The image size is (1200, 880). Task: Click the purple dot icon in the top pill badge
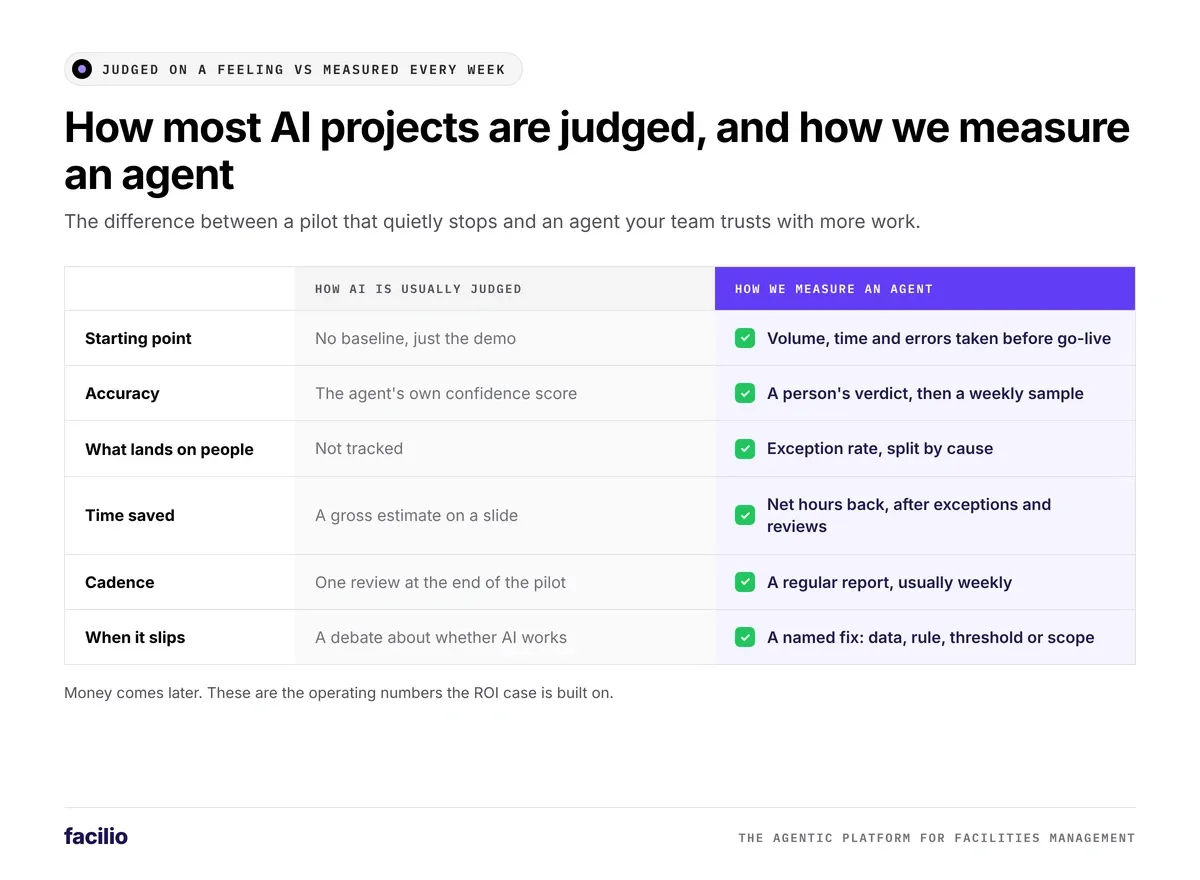click(x=82, y=69)
